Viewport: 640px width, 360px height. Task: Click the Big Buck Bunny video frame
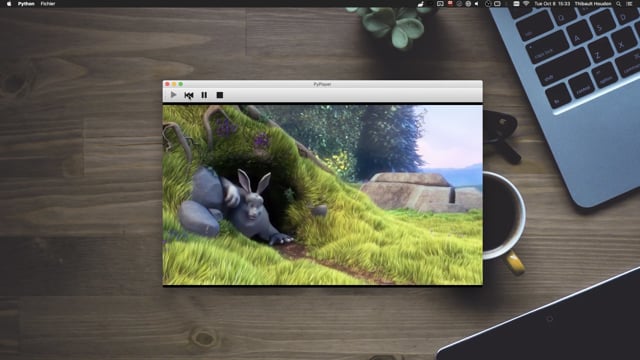pos(322,195)
